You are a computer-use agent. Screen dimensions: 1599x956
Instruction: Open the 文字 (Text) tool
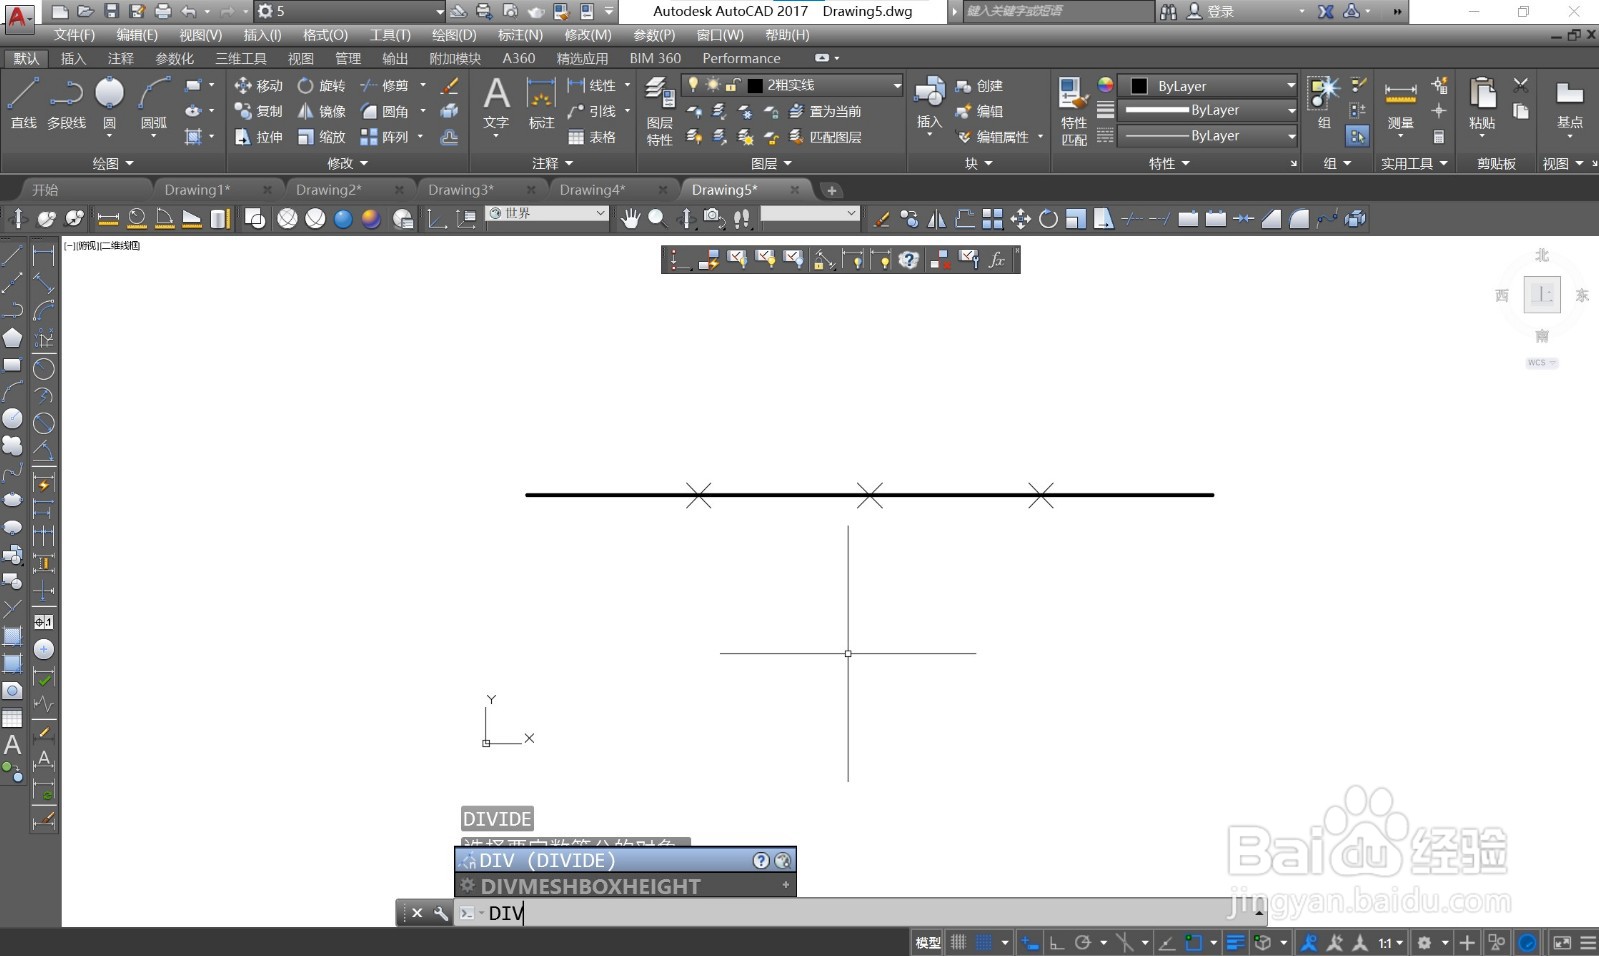496,104
